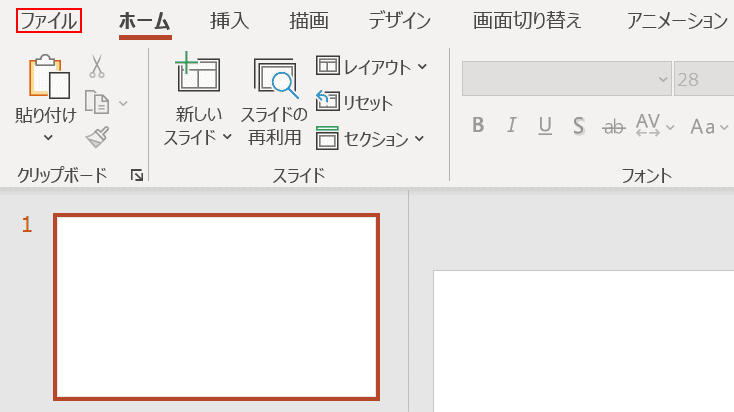Open the ファイル tab
The width and height of the screenshot is (734, 412).
coord(49,21)
